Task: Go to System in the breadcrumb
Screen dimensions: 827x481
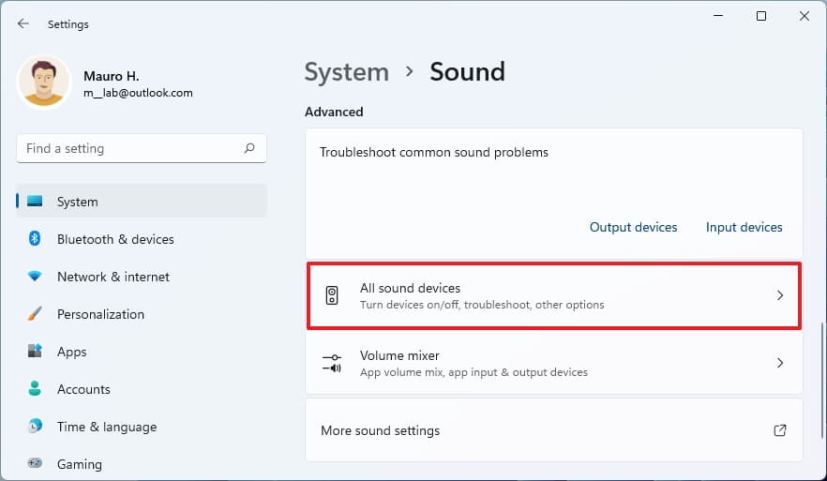Action: point(346,72)
